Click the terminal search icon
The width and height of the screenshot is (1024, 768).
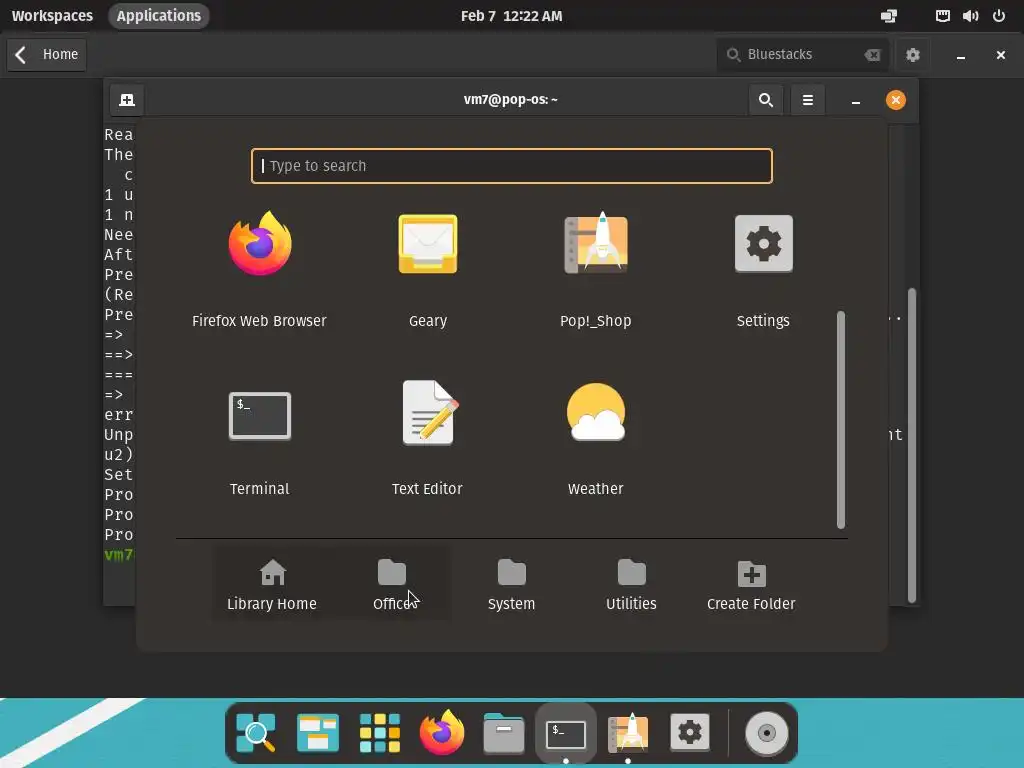pos(766,100)
